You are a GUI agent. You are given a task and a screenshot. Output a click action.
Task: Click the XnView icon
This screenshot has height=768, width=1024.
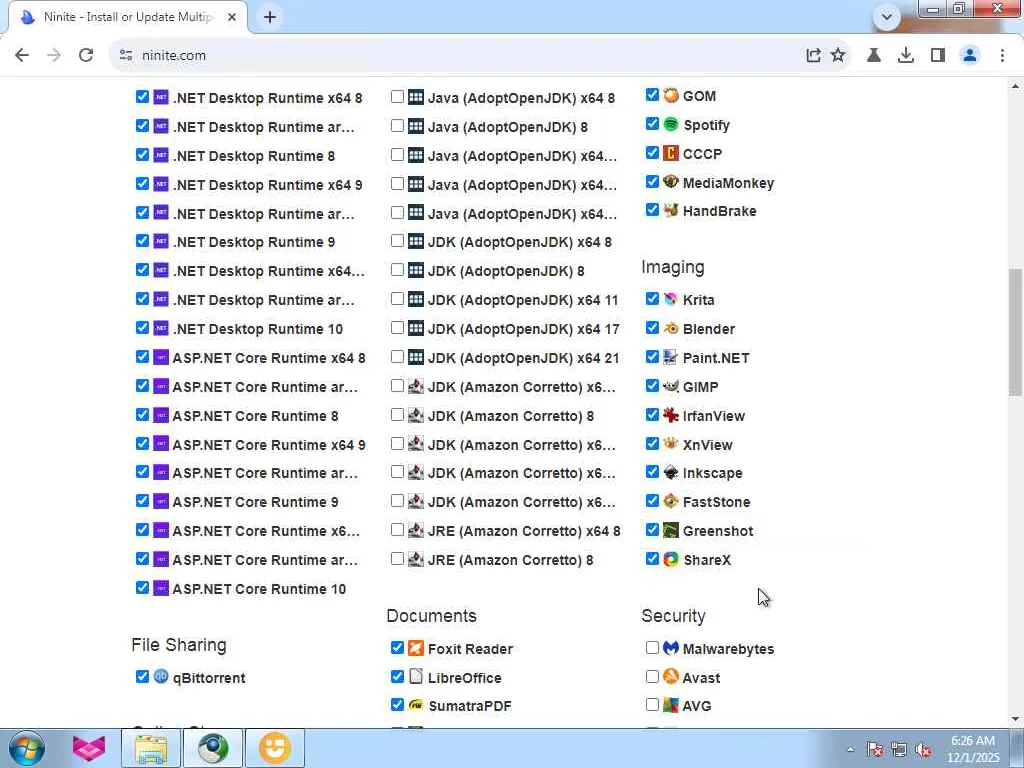pos(671,443)
